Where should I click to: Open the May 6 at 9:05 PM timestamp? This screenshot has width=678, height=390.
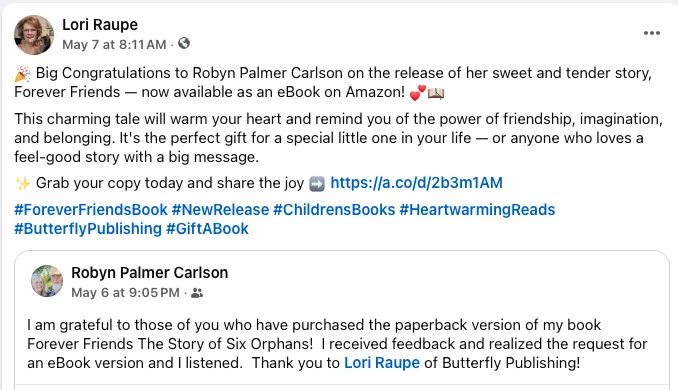pyautogui.click(x=125, y=293)
